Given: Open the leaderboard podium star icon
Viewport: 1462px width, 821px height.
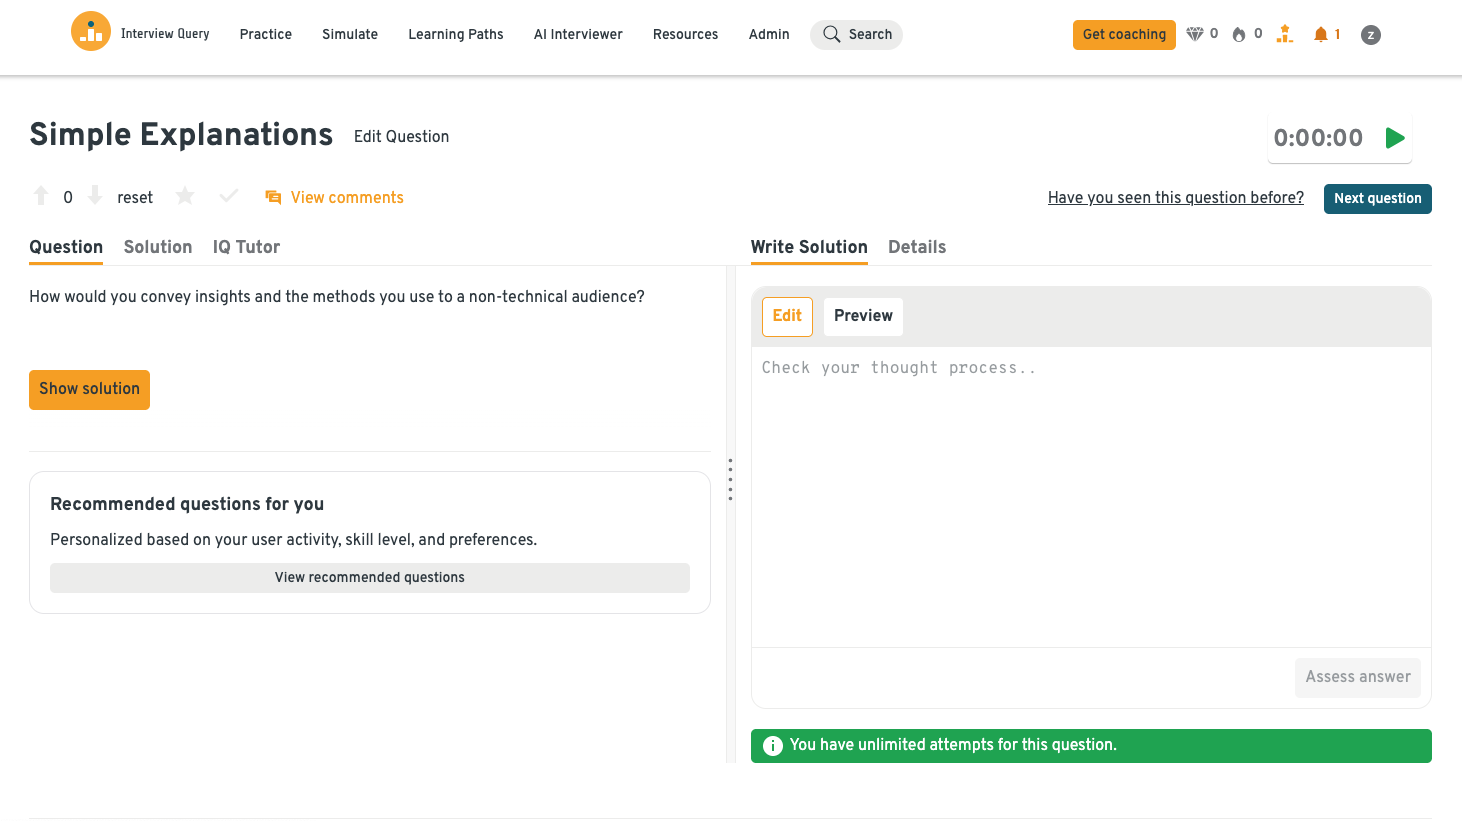Looking at the screenshot, I should [1285, 35].
